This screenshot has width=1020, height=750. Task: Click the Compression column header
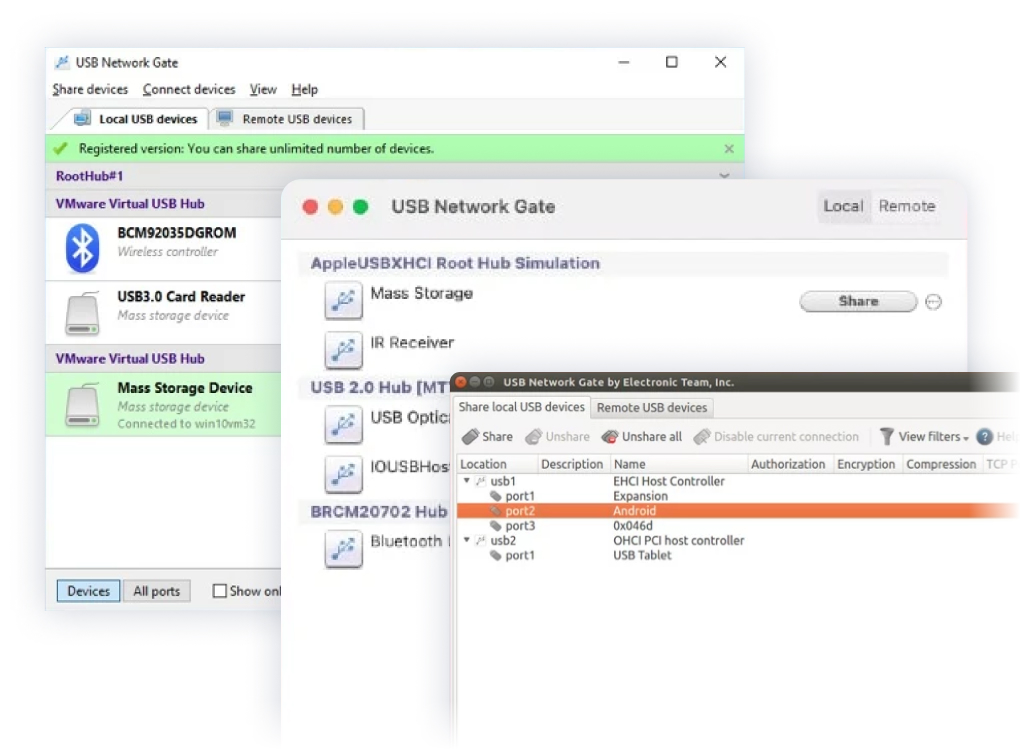(x=941, y=464)
